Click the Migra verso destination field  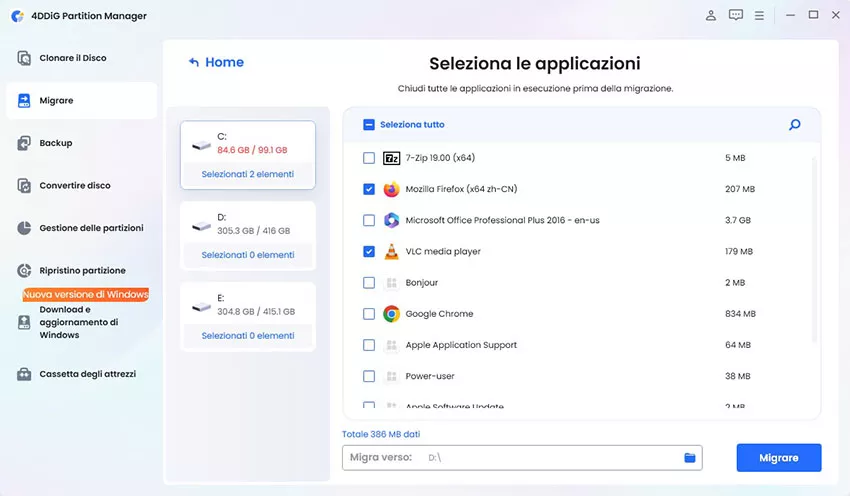click(522, 458)
